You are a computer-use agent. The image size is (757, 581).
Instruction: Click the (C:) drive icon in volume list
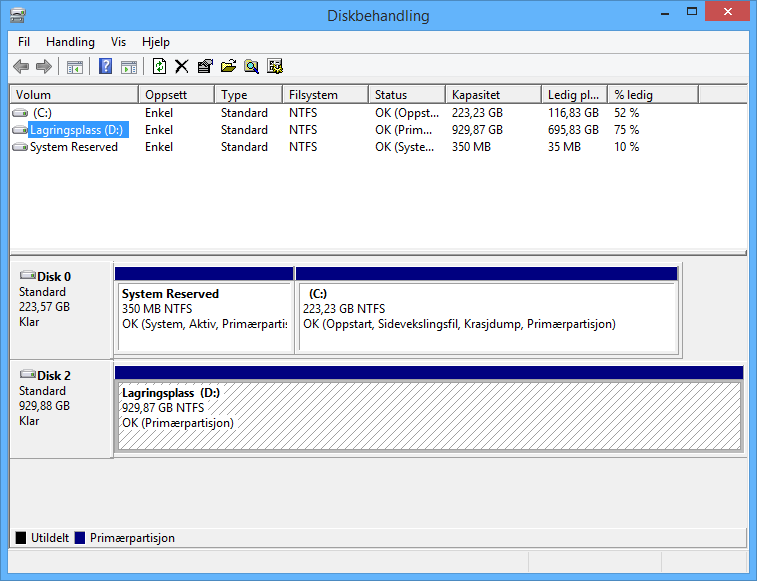click(x=20, y=113)
